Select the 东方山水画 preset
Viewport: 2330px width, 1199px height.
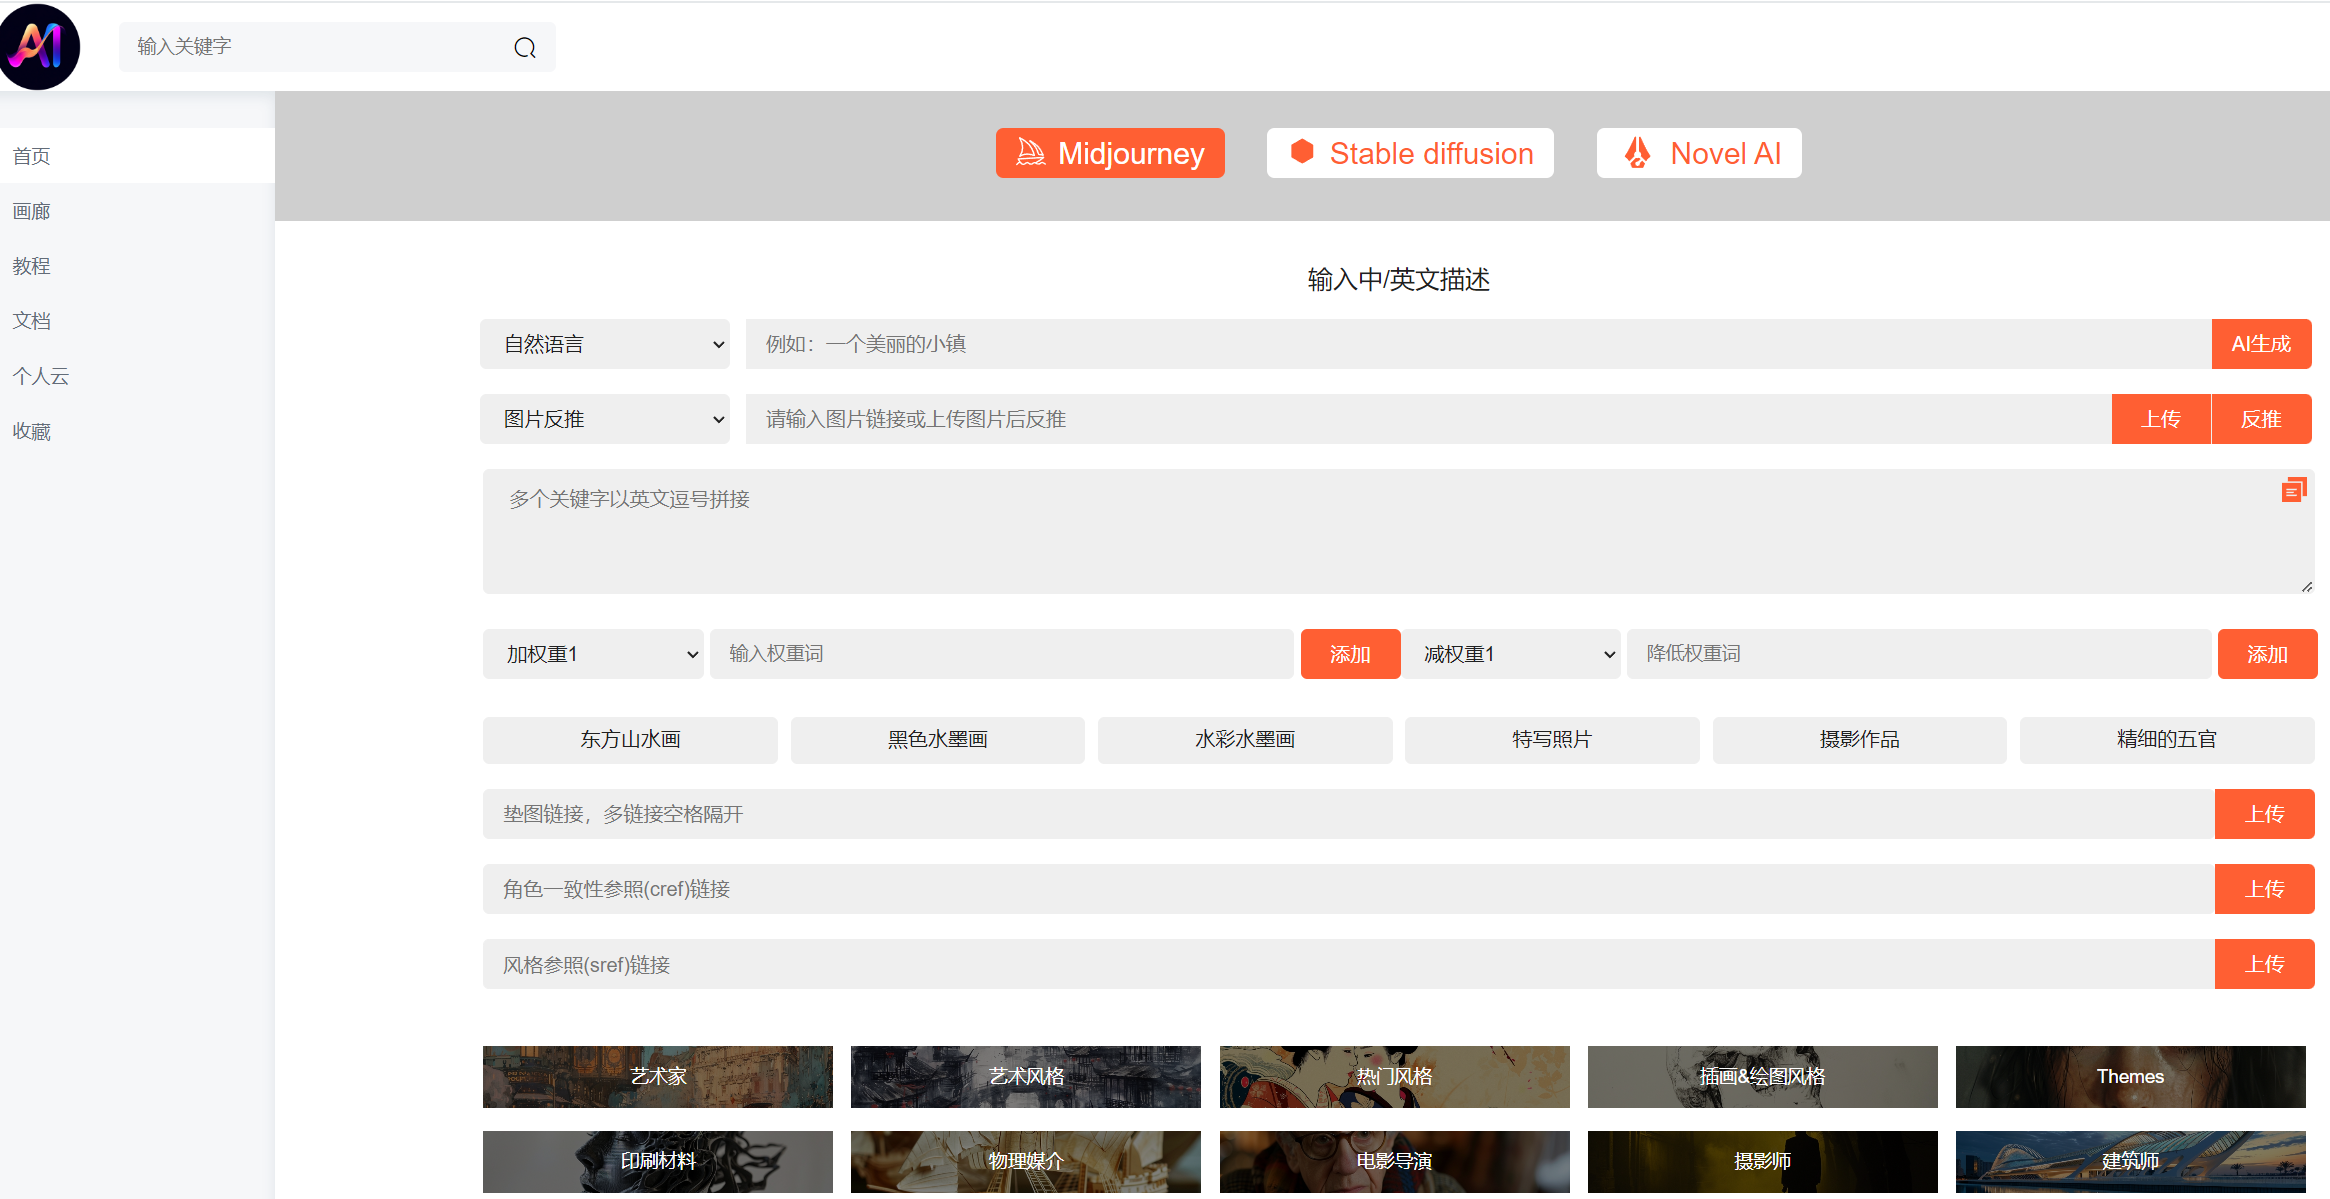pos(630,740)
